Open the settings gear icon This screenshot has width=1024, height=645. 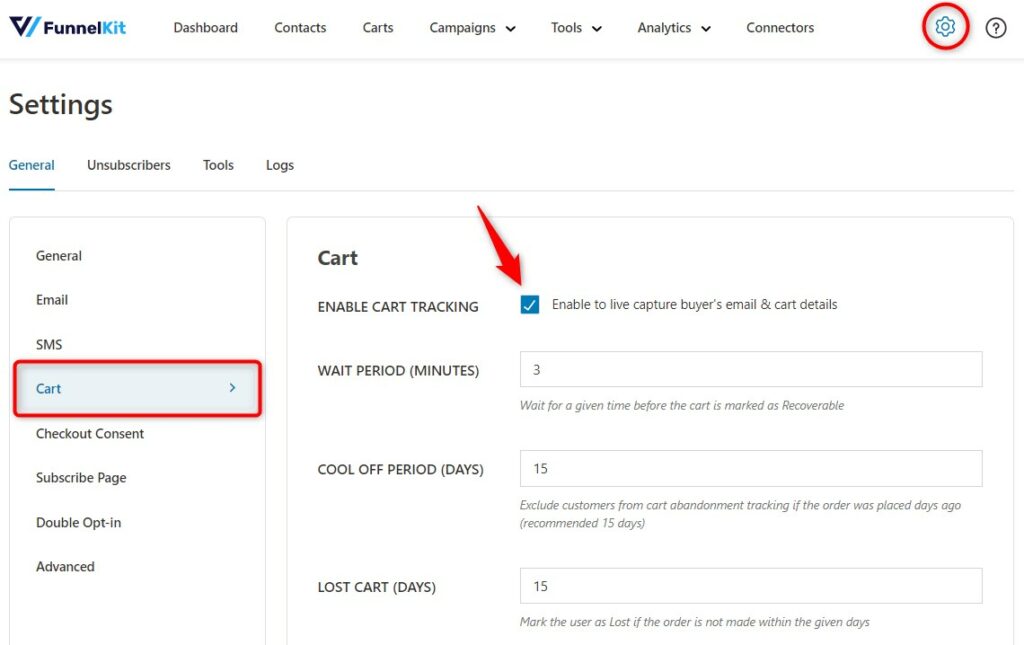coord(944,27)
